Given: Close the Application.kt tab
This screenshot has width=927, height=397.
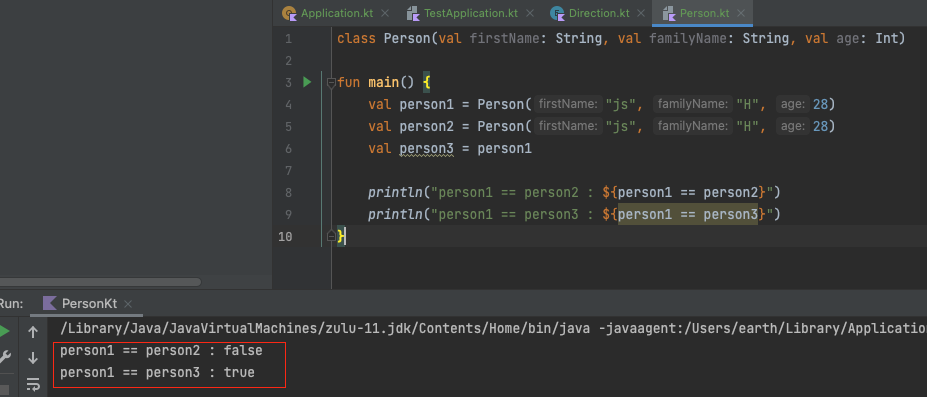Looking at the screenshot, I should (x=385, y=13).
